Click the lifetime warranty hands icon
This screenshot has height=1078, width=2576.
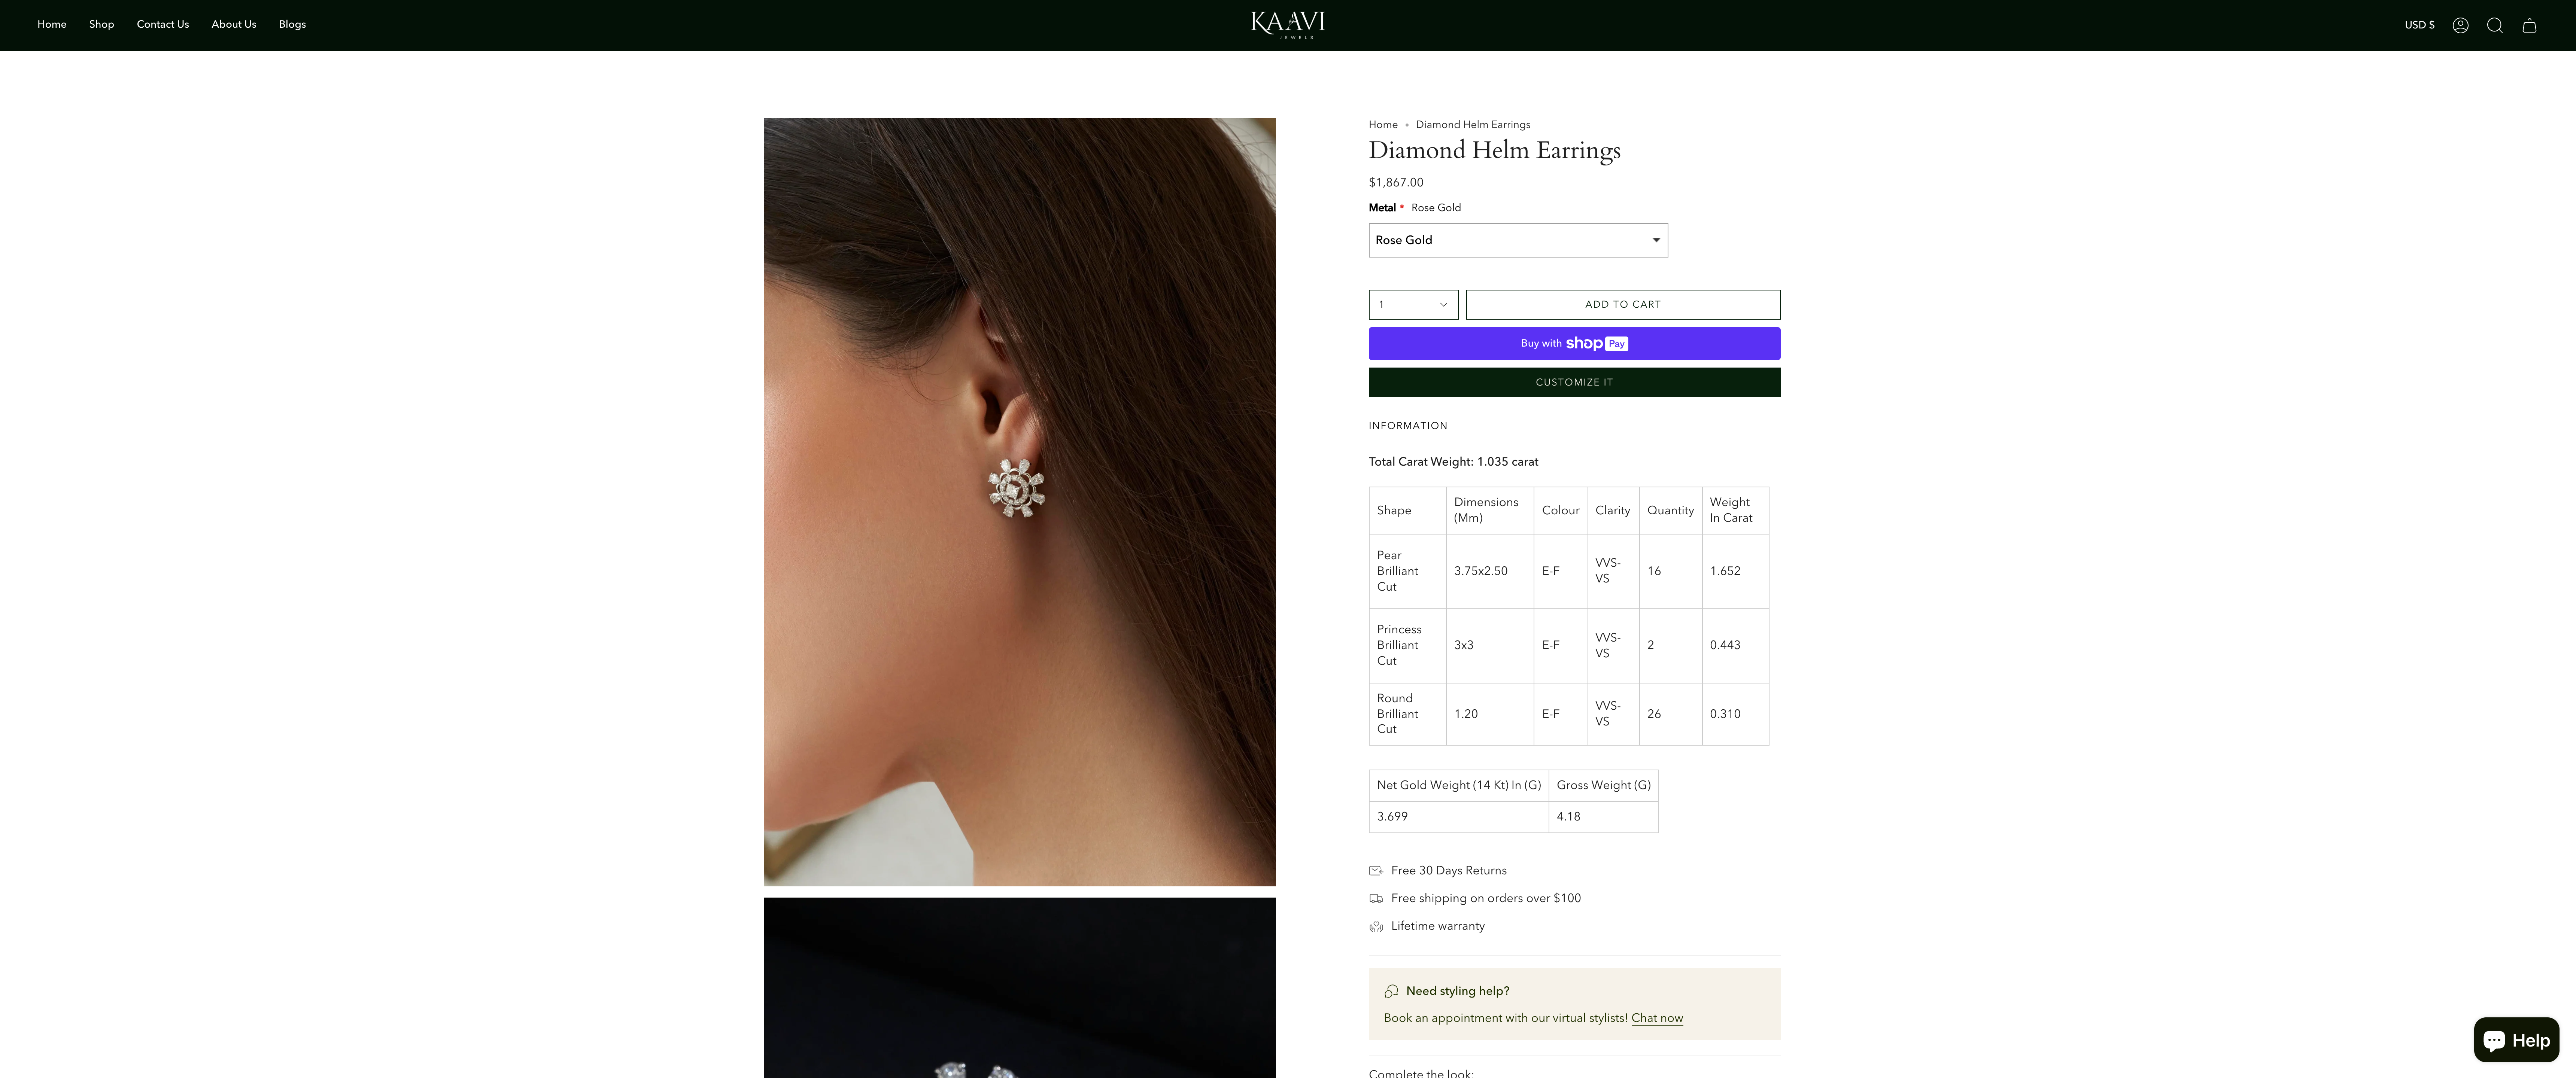click(x=1376, y=926)
